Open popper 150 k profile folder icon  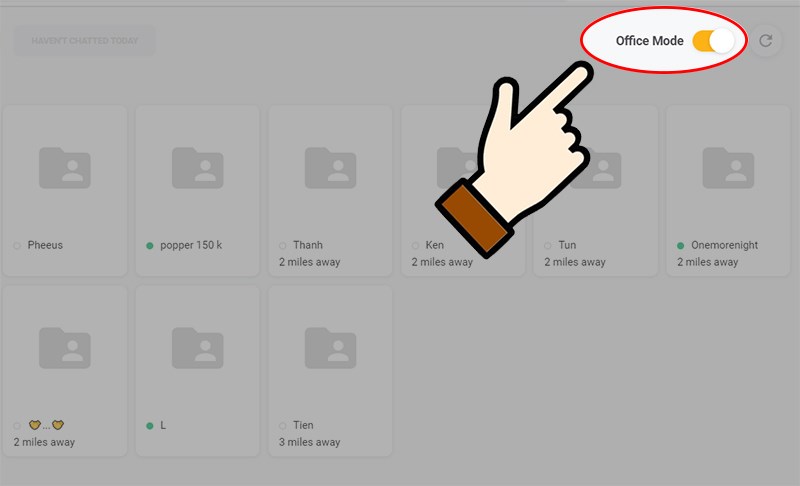click(197, 168)
